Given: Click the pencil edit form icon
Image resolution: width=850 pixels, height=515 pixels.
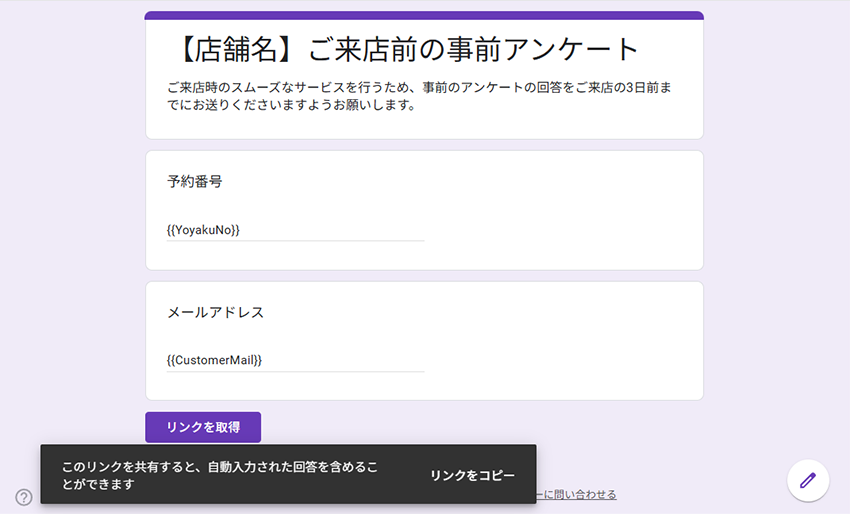Looking at the screenshot, I should pos(808,480).
